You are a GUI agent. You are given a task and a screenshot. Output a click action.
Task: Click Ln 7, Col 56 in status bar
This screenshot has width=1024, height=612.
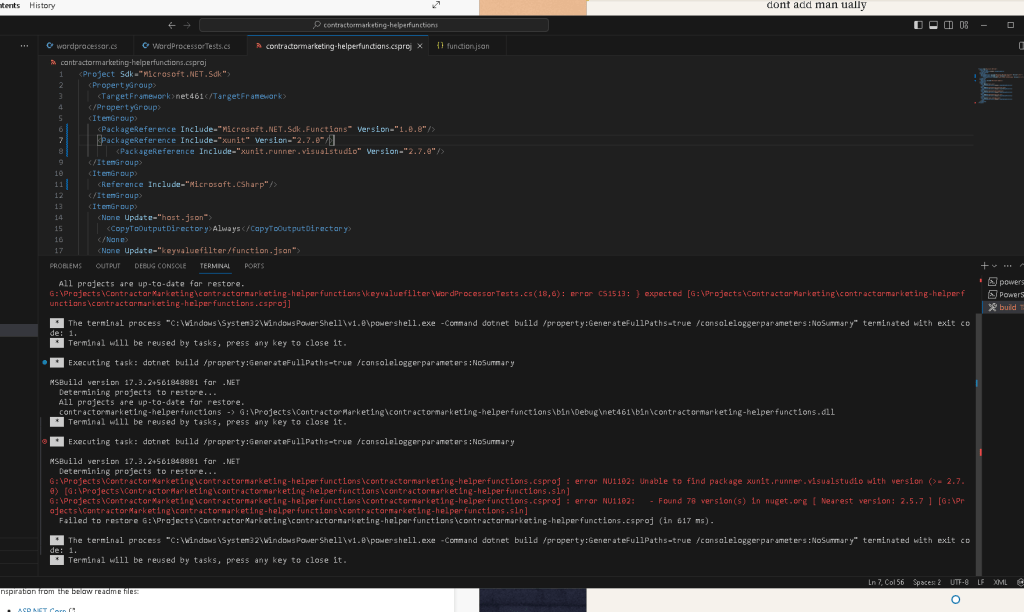(886, 582)
